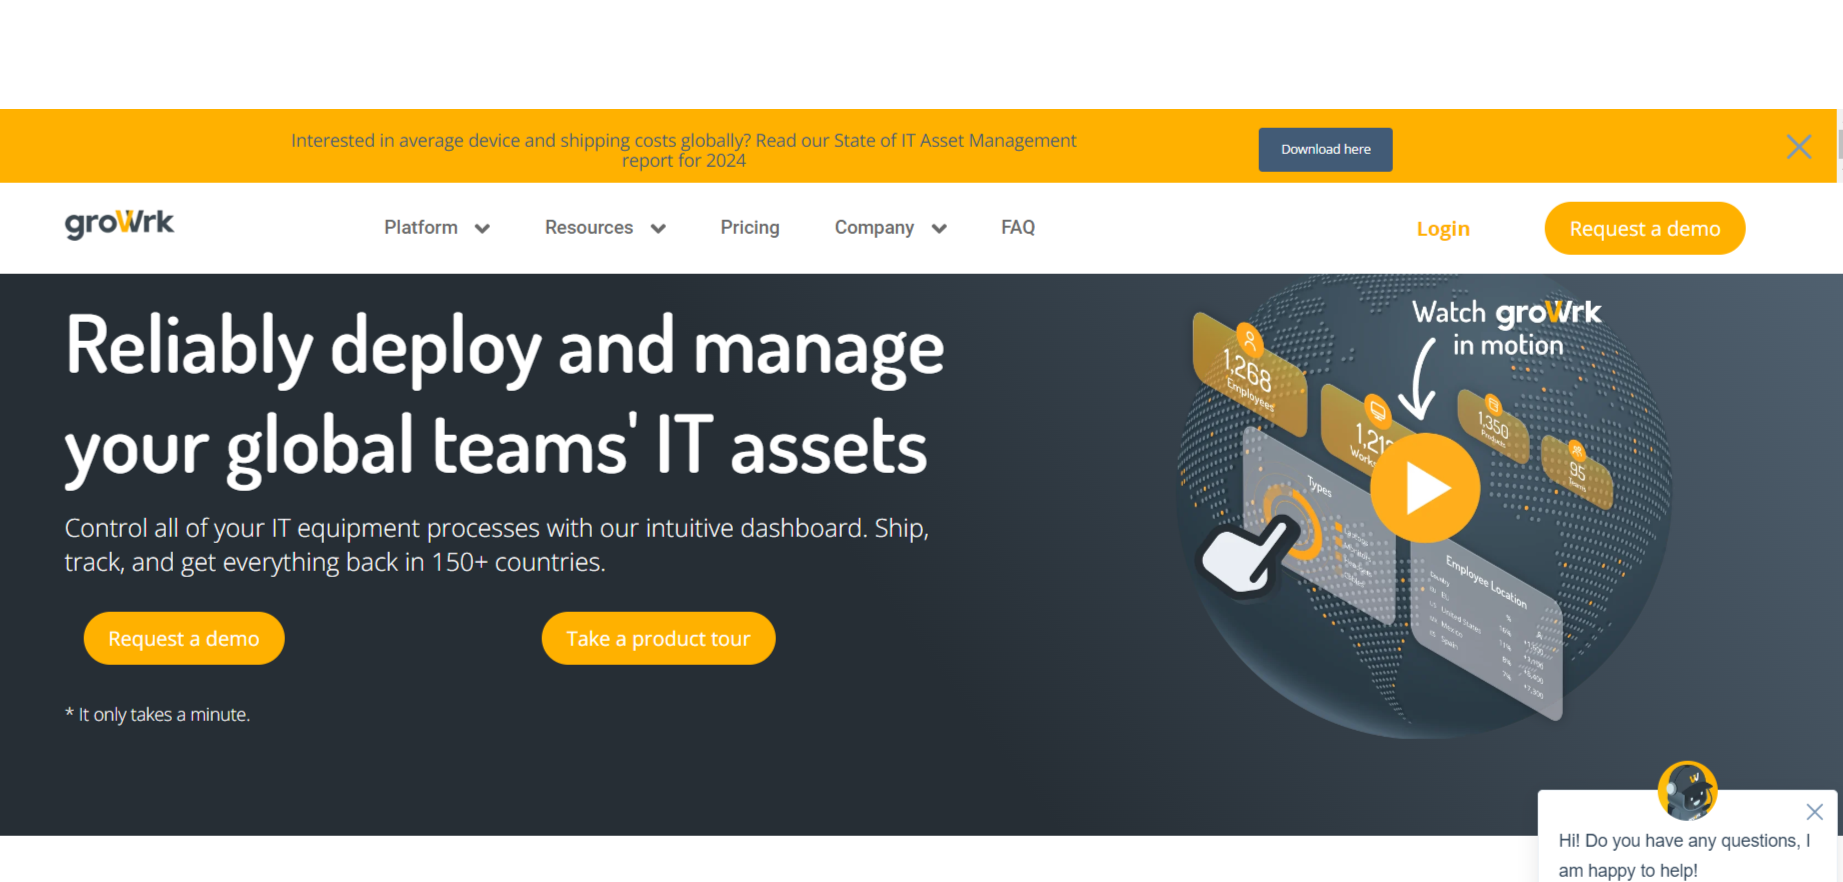This screenshot has height=882, width=1843.
Task: Click the Login link
Action: tap(1443, 228)
